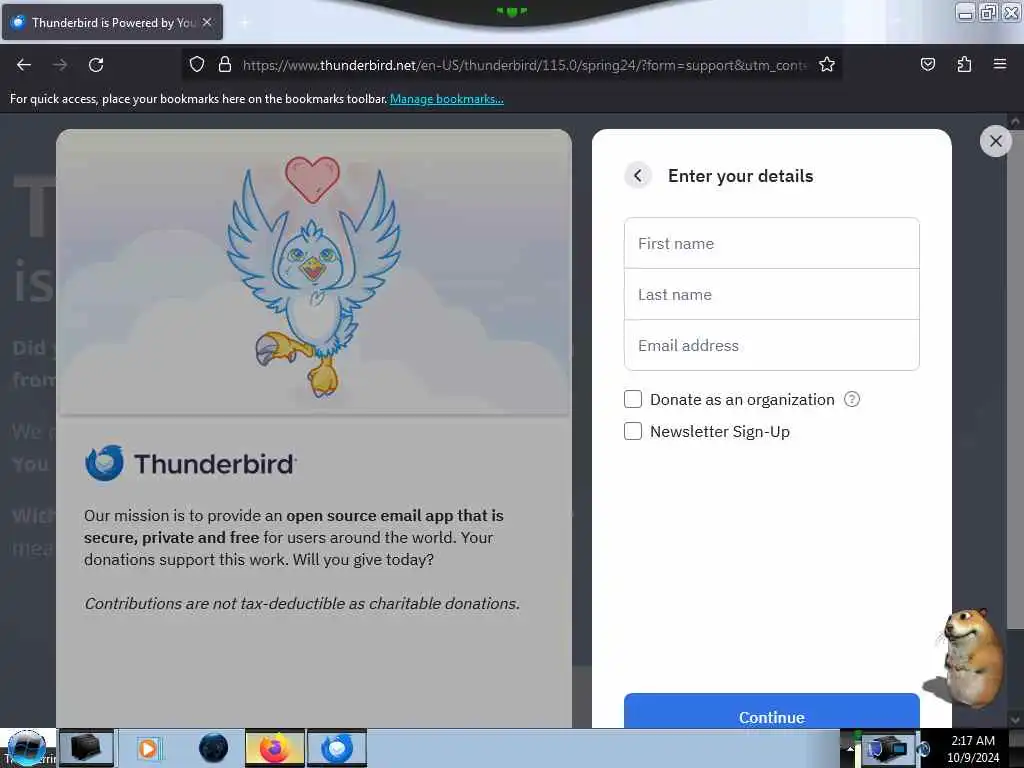Open the Save to Pocket icon
The width and height of the screenshot is (1024, 768).
(927, 65)
